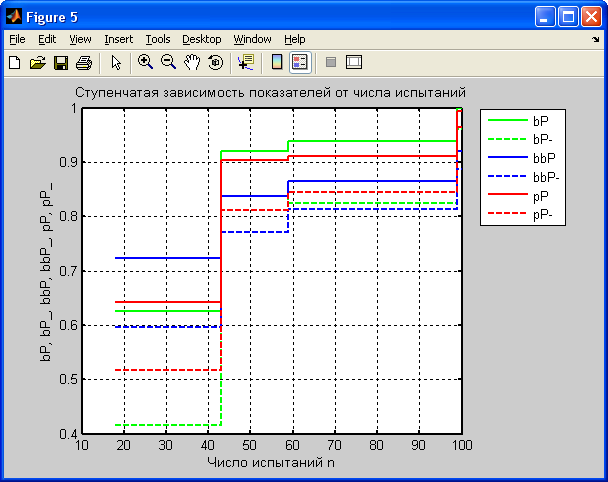Click the x-axis label Число испытаний n
The width and height of the screenshot is (608, 482).
pyautogui.click(x=271, y=463)
